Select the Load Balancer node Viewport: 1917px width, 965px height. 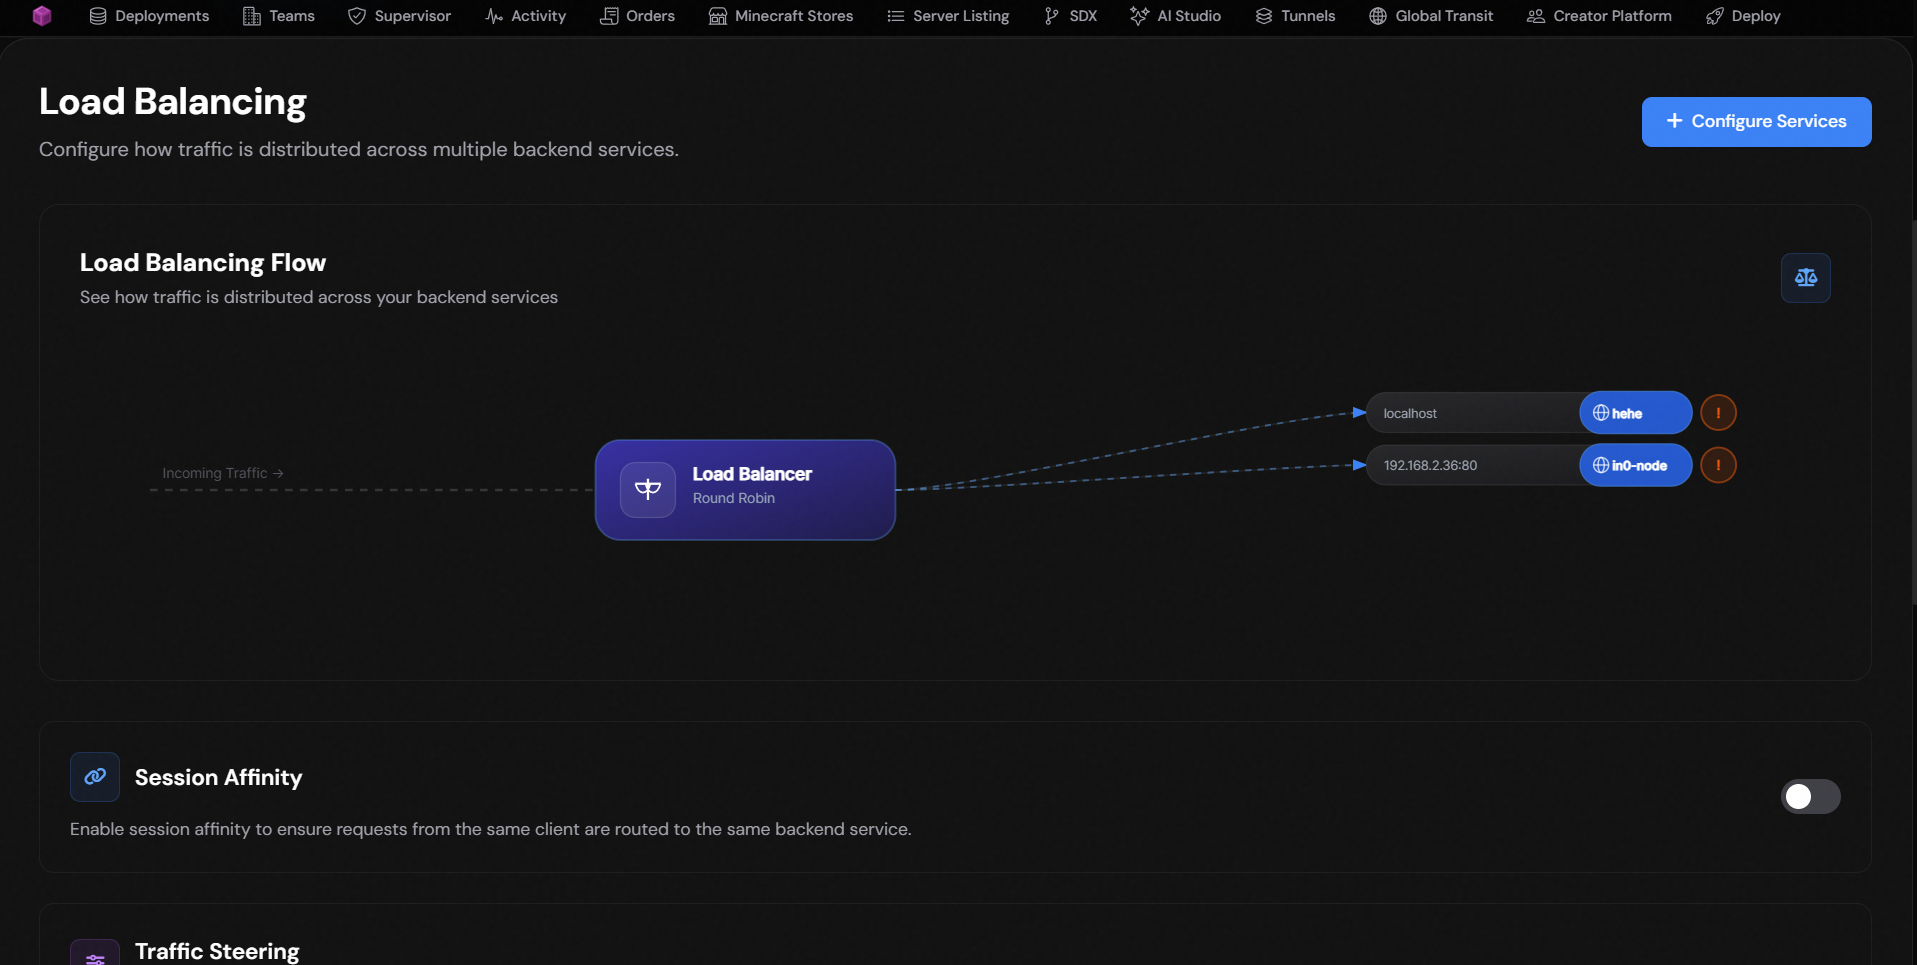[x=745, y=490]
